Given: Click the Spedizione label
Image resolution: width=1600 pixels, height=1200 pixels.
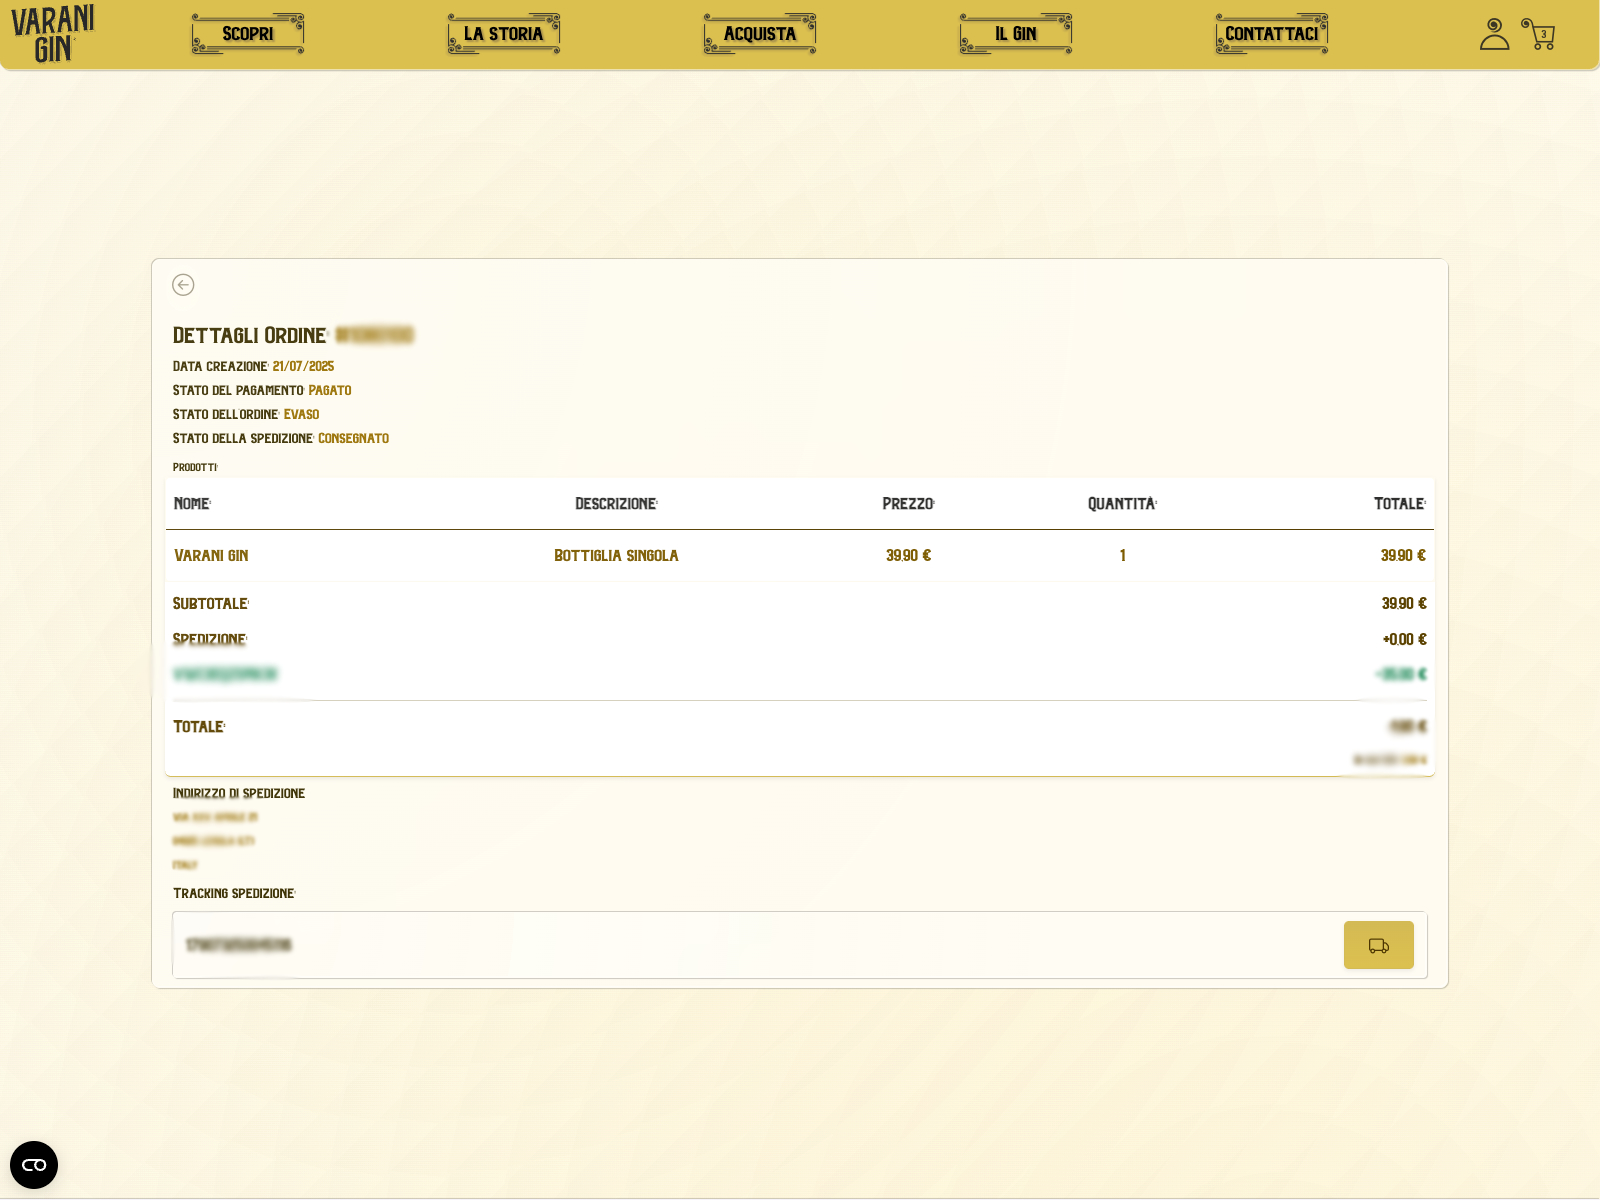Looking at the screenshot, I should coord(210,640).
